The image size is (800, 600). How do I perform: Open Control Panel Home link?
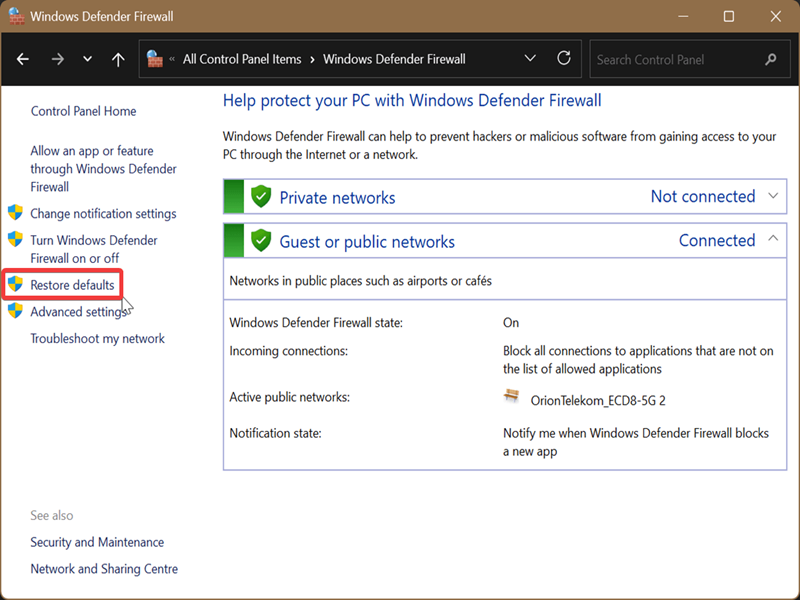tap(83, 111)
